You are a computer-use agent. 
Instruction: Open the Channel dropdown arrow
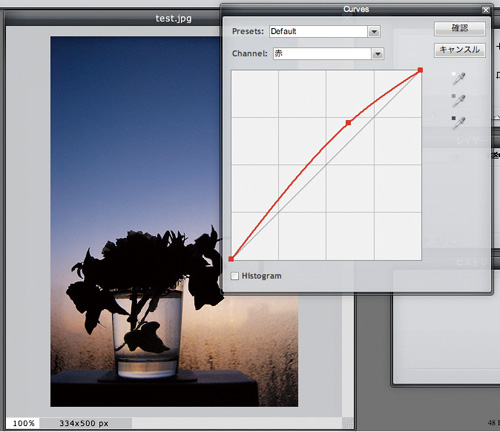[378, 54]
